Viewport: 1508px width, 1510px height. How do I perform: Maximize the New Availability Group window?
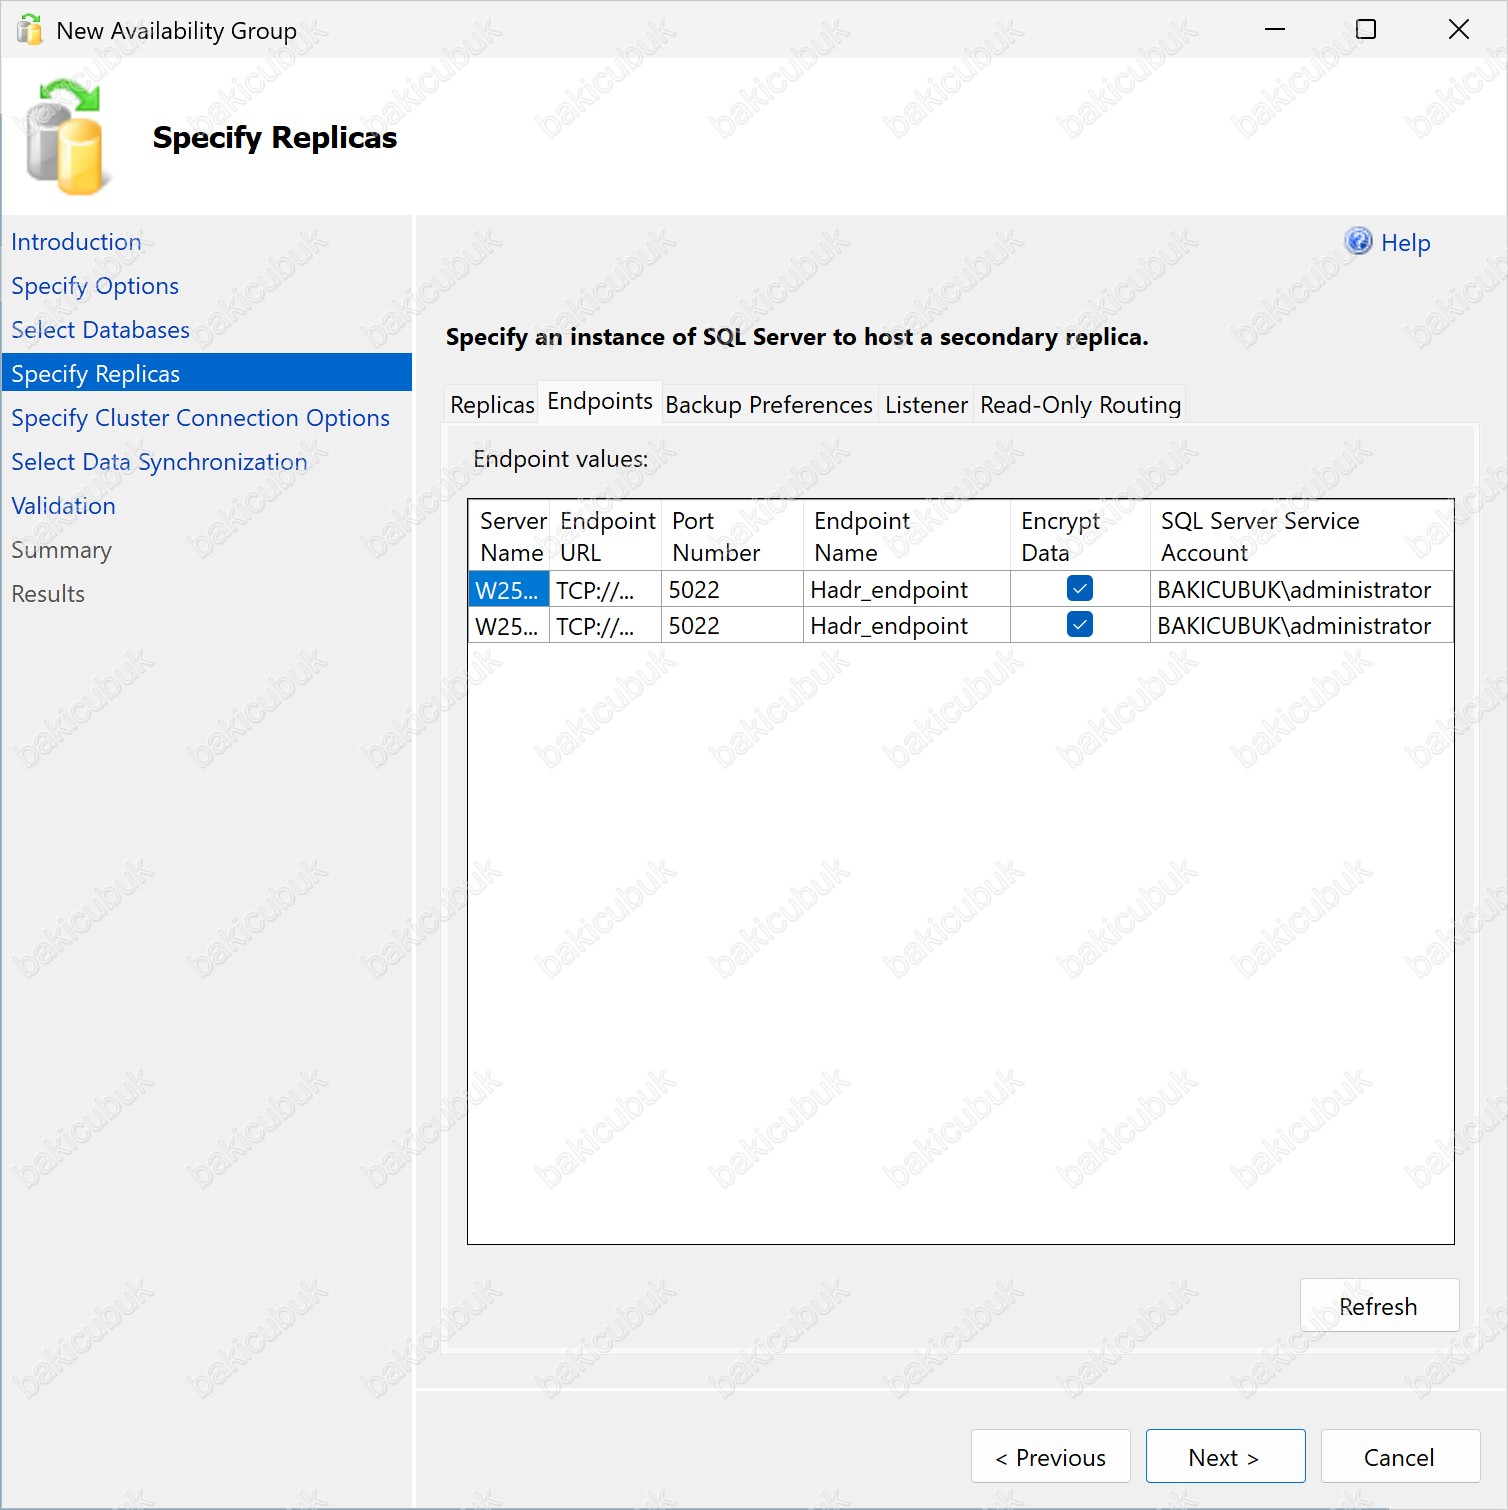(1366, 29)
